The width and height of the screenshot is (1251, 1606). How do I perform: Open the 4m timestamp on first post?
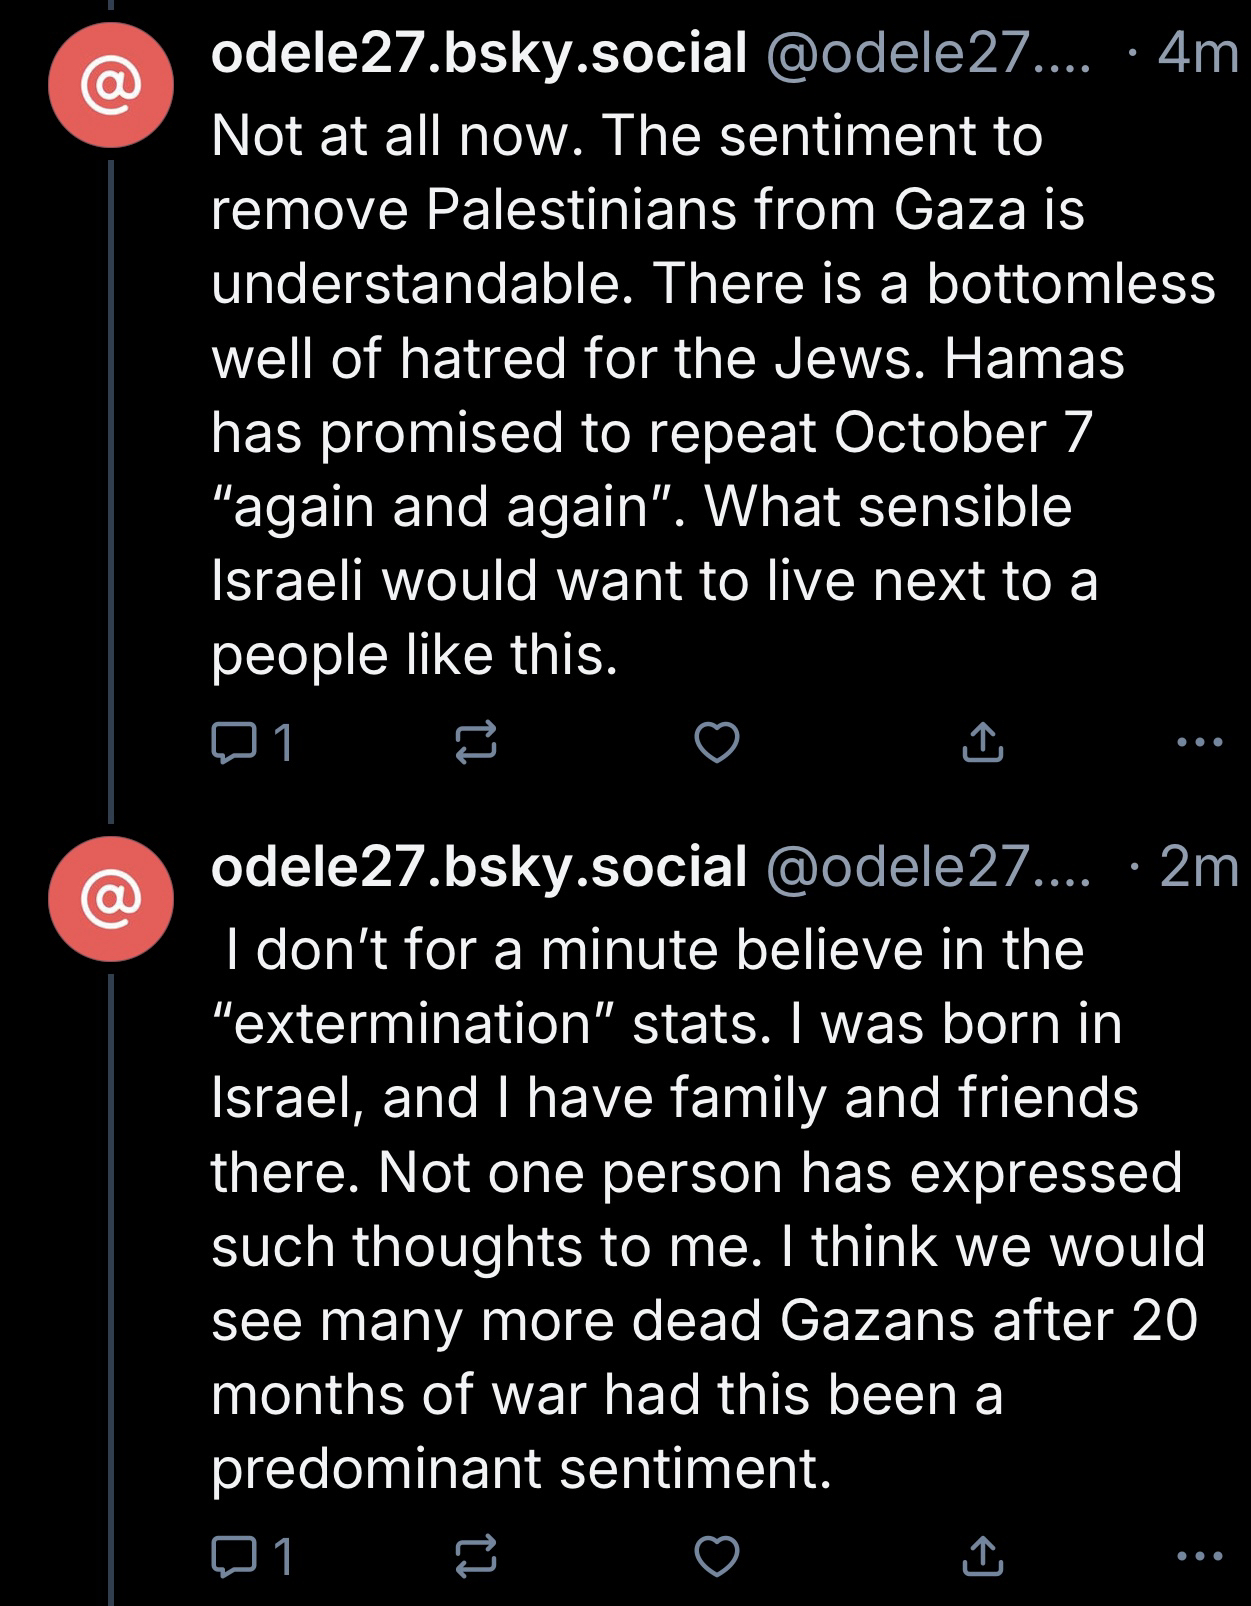1197,53
